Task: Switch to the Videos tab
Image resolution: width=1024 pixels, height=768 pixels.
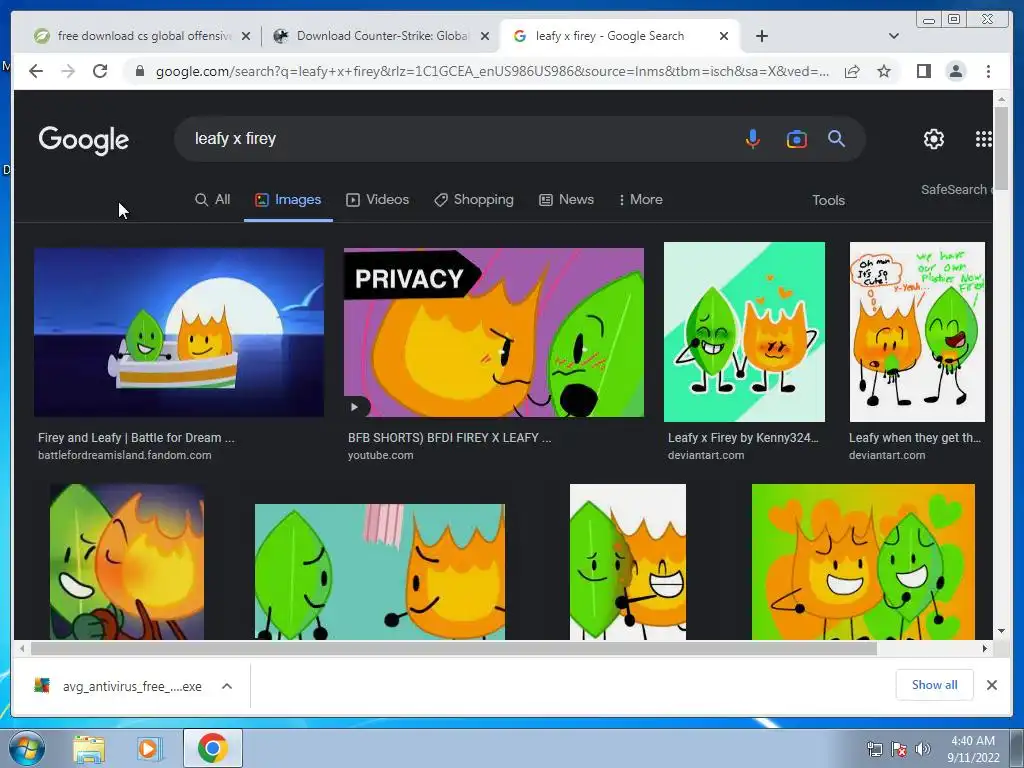Action: [377, 200]
